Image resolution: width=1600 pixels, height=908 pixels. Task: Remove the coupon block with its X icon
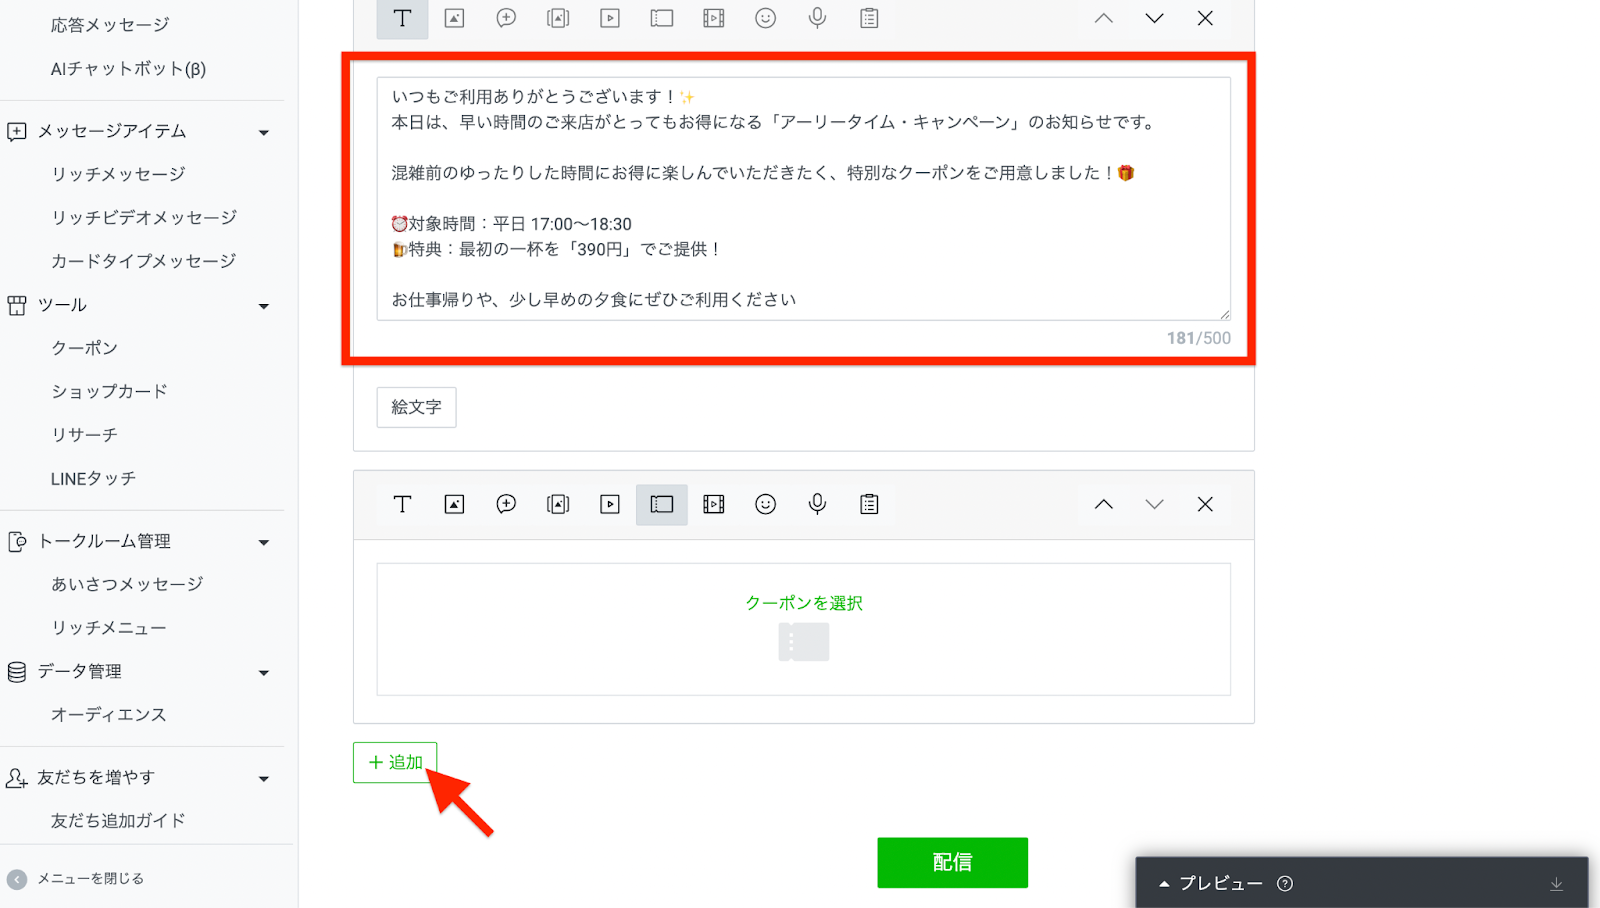pyautogui.click(x=1205, y=504)
